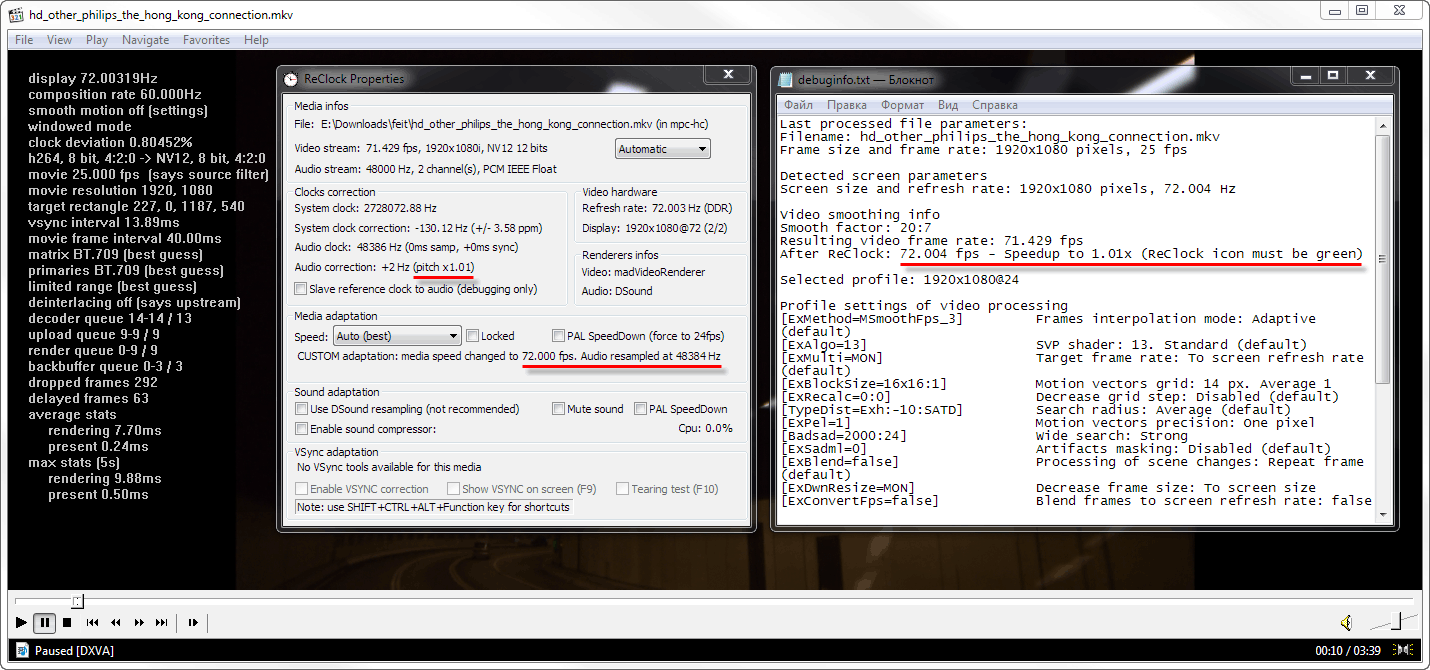Skip to previous track in player
1430x670 pixels.
click(92, 623)
